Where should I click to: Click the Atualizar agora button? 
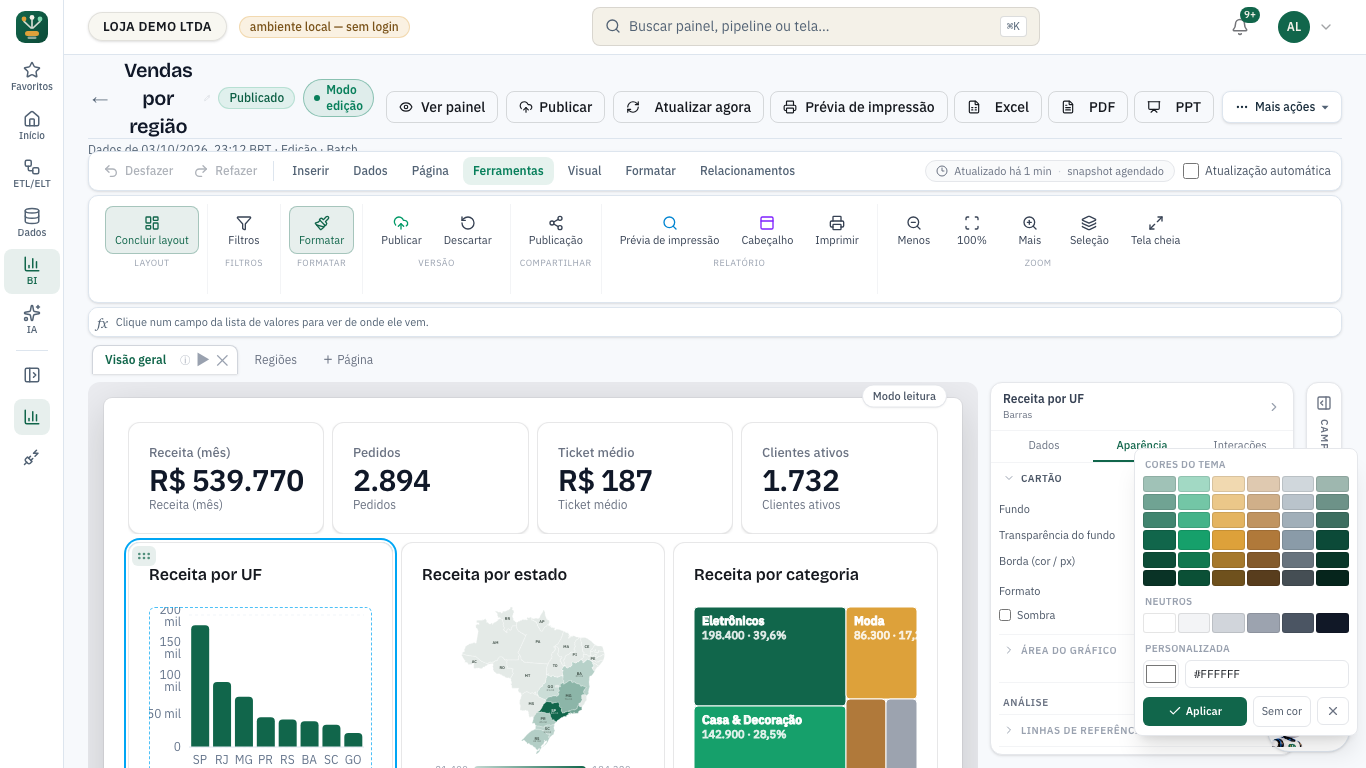pyautogui.click(x=689, y=107)
